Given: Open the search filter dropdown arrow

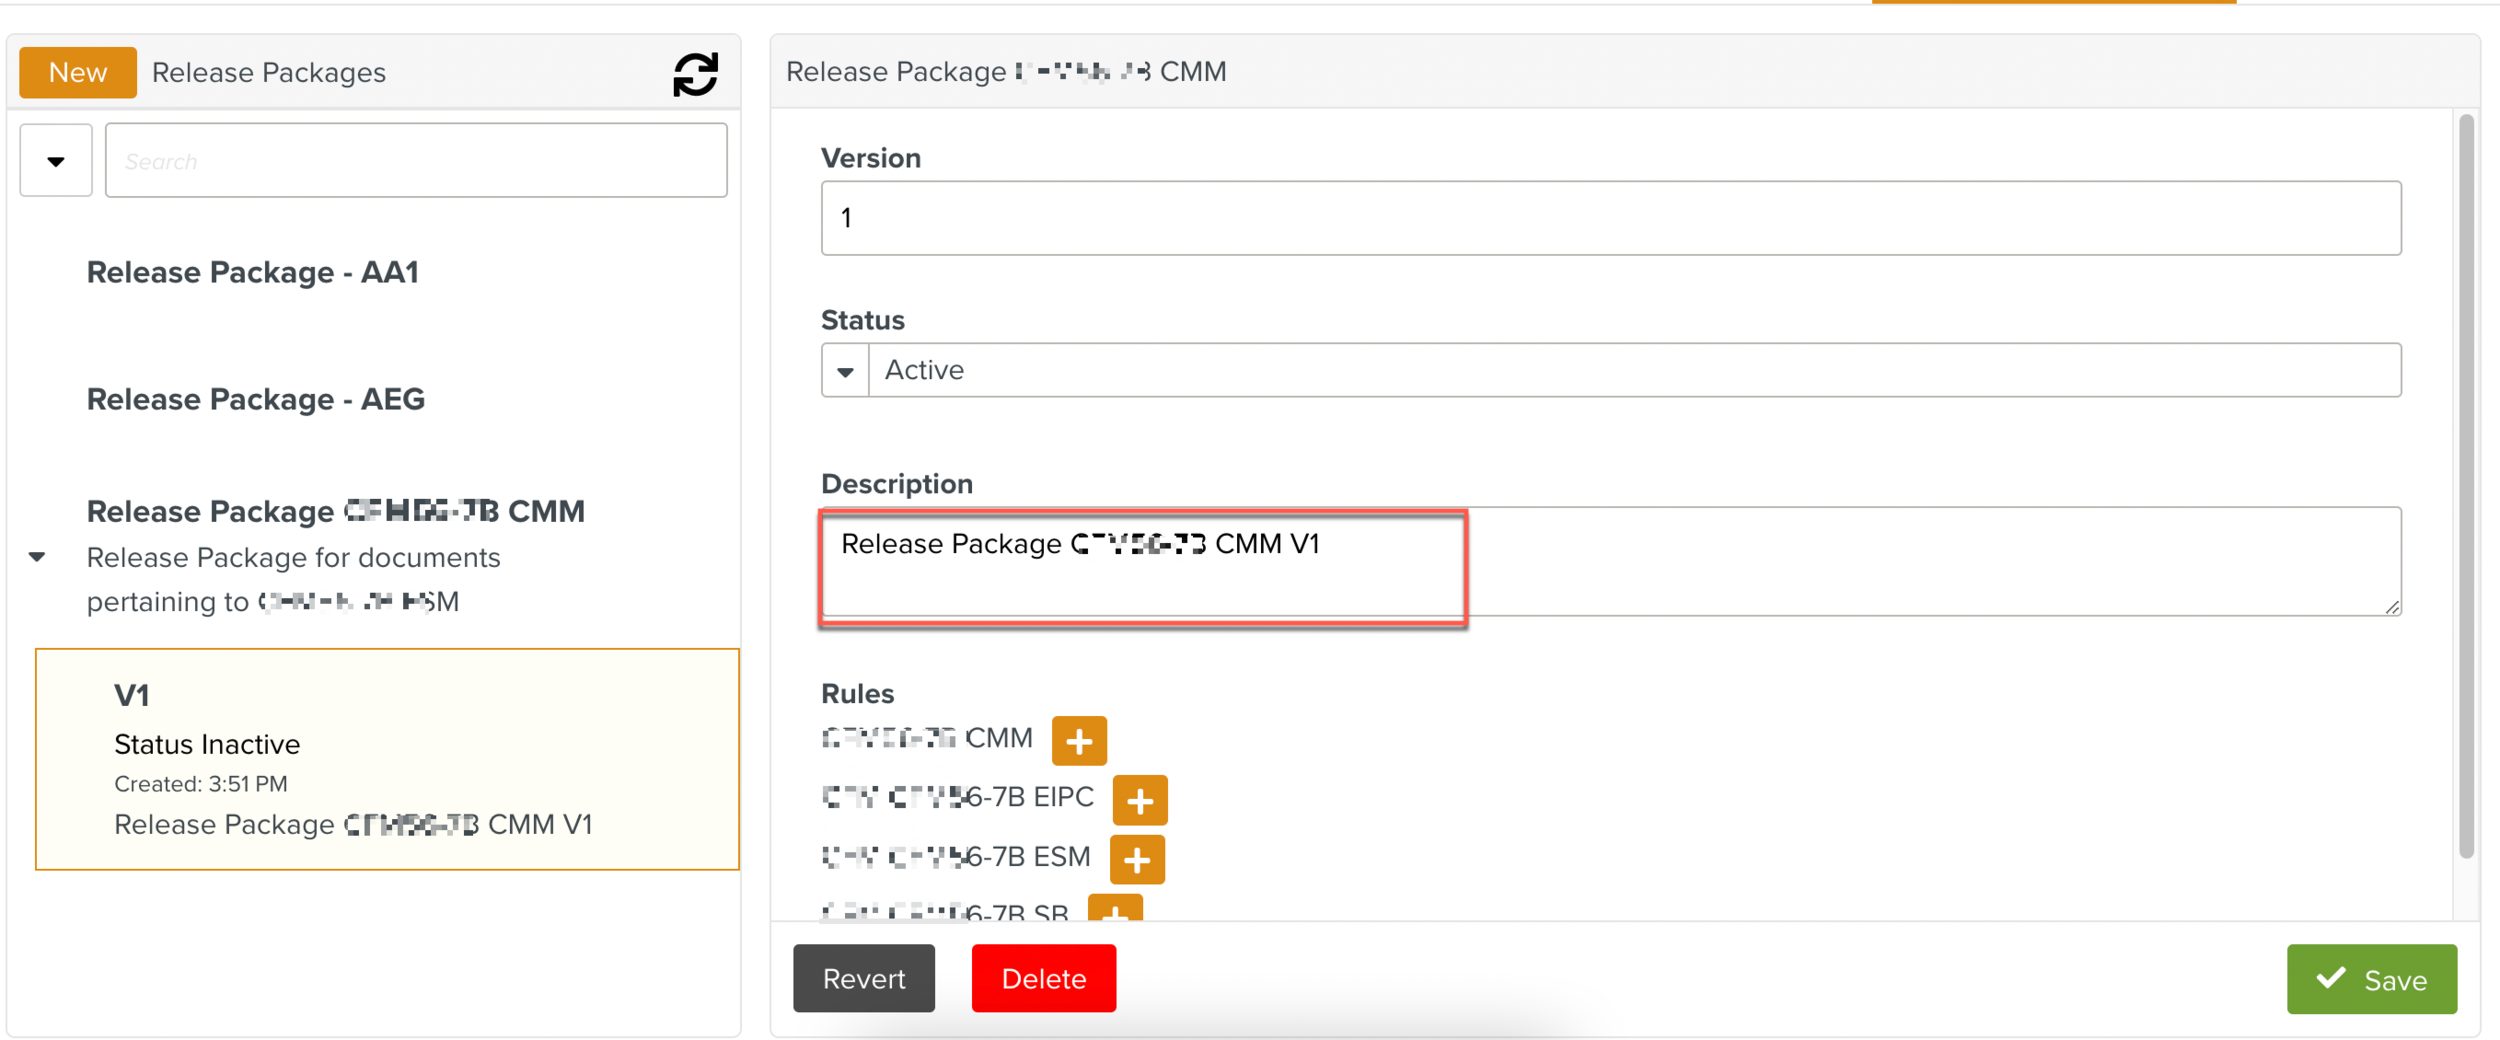Looking at the screenshot, I should click(56, 161).
